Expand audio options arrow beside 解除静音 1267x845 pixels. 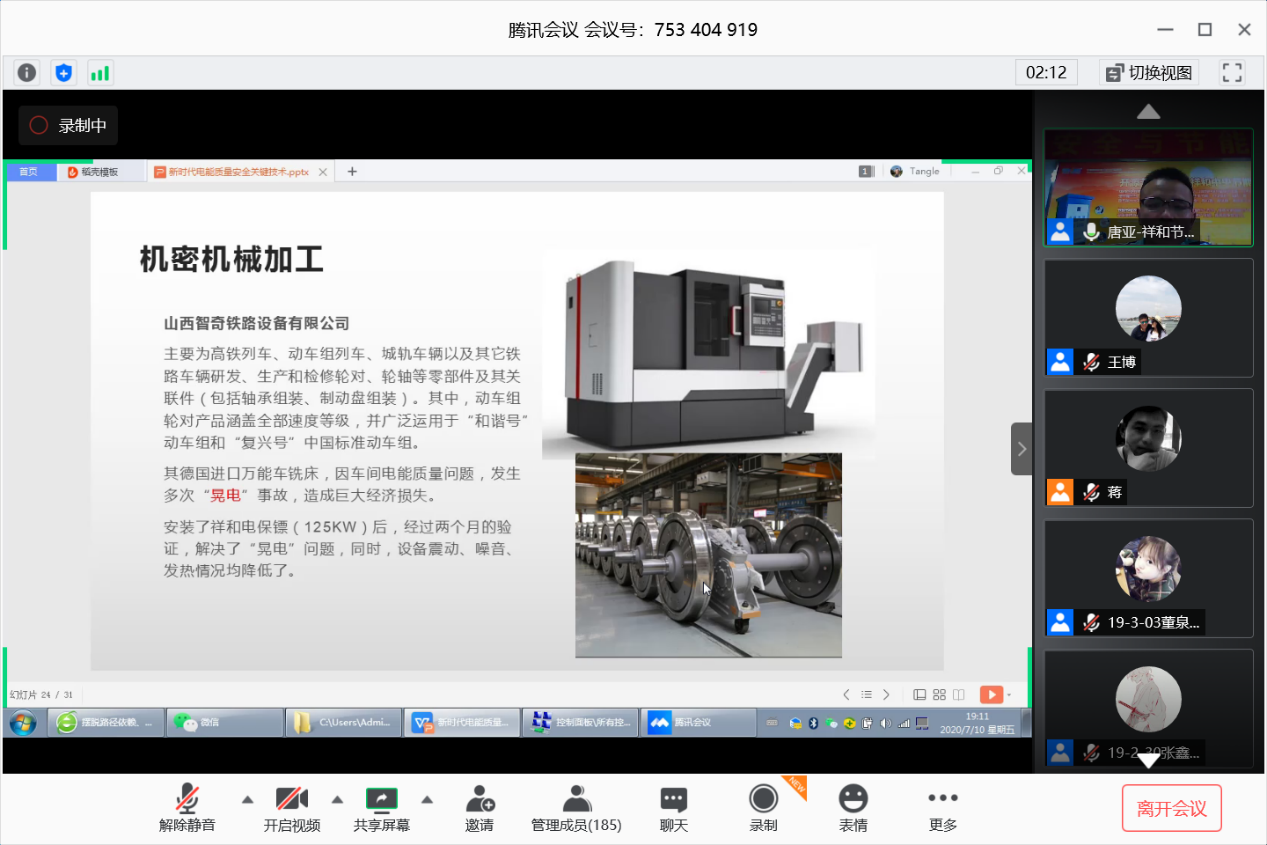(x=248, y=799)
